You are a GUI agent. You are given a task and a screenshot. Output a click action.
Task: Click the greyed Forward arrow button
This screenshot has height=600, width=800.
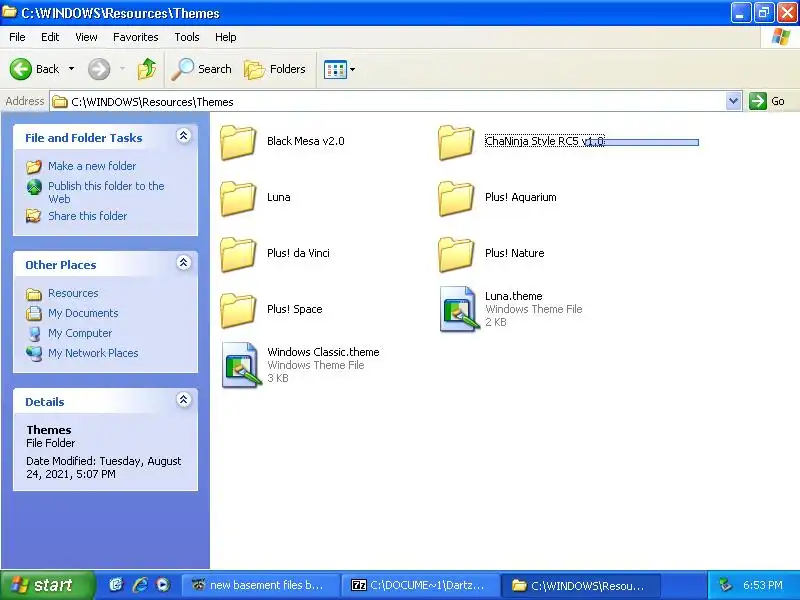click(x=99, y=69)
